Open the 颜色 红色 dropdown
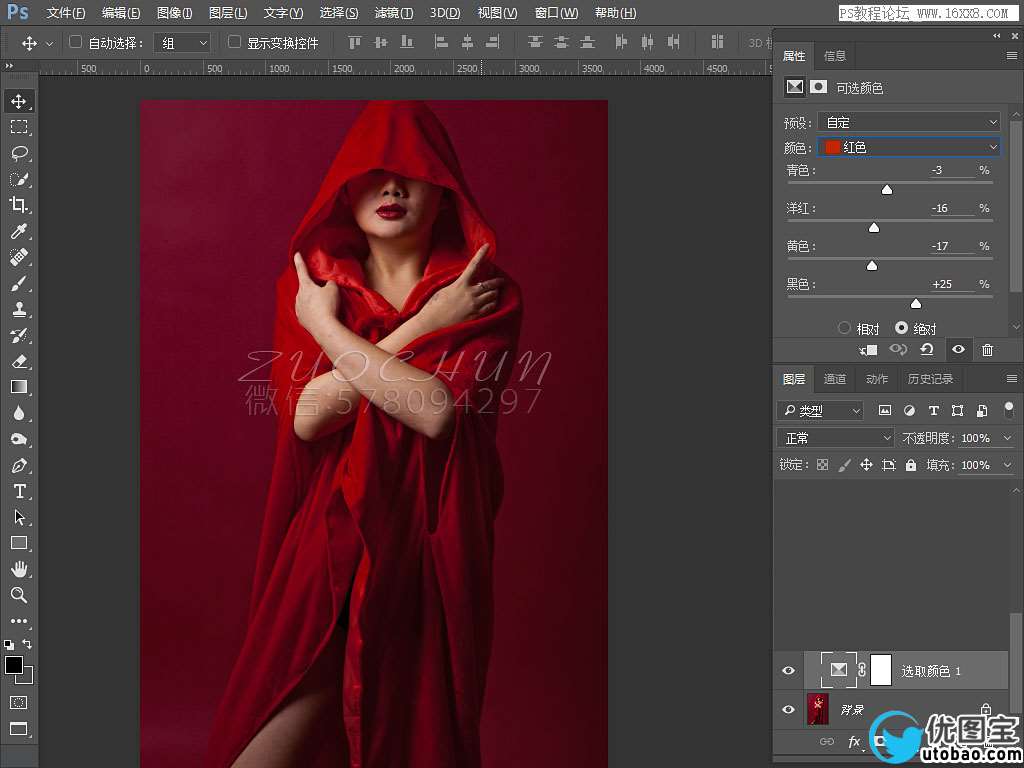1024x768 pixels. click(x=909, y=148)
